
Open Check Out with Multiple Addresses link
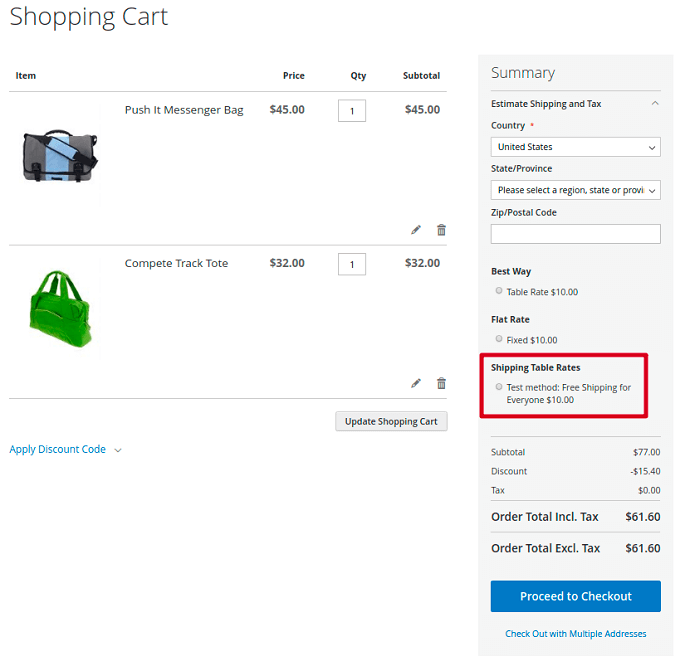[575, 634]
